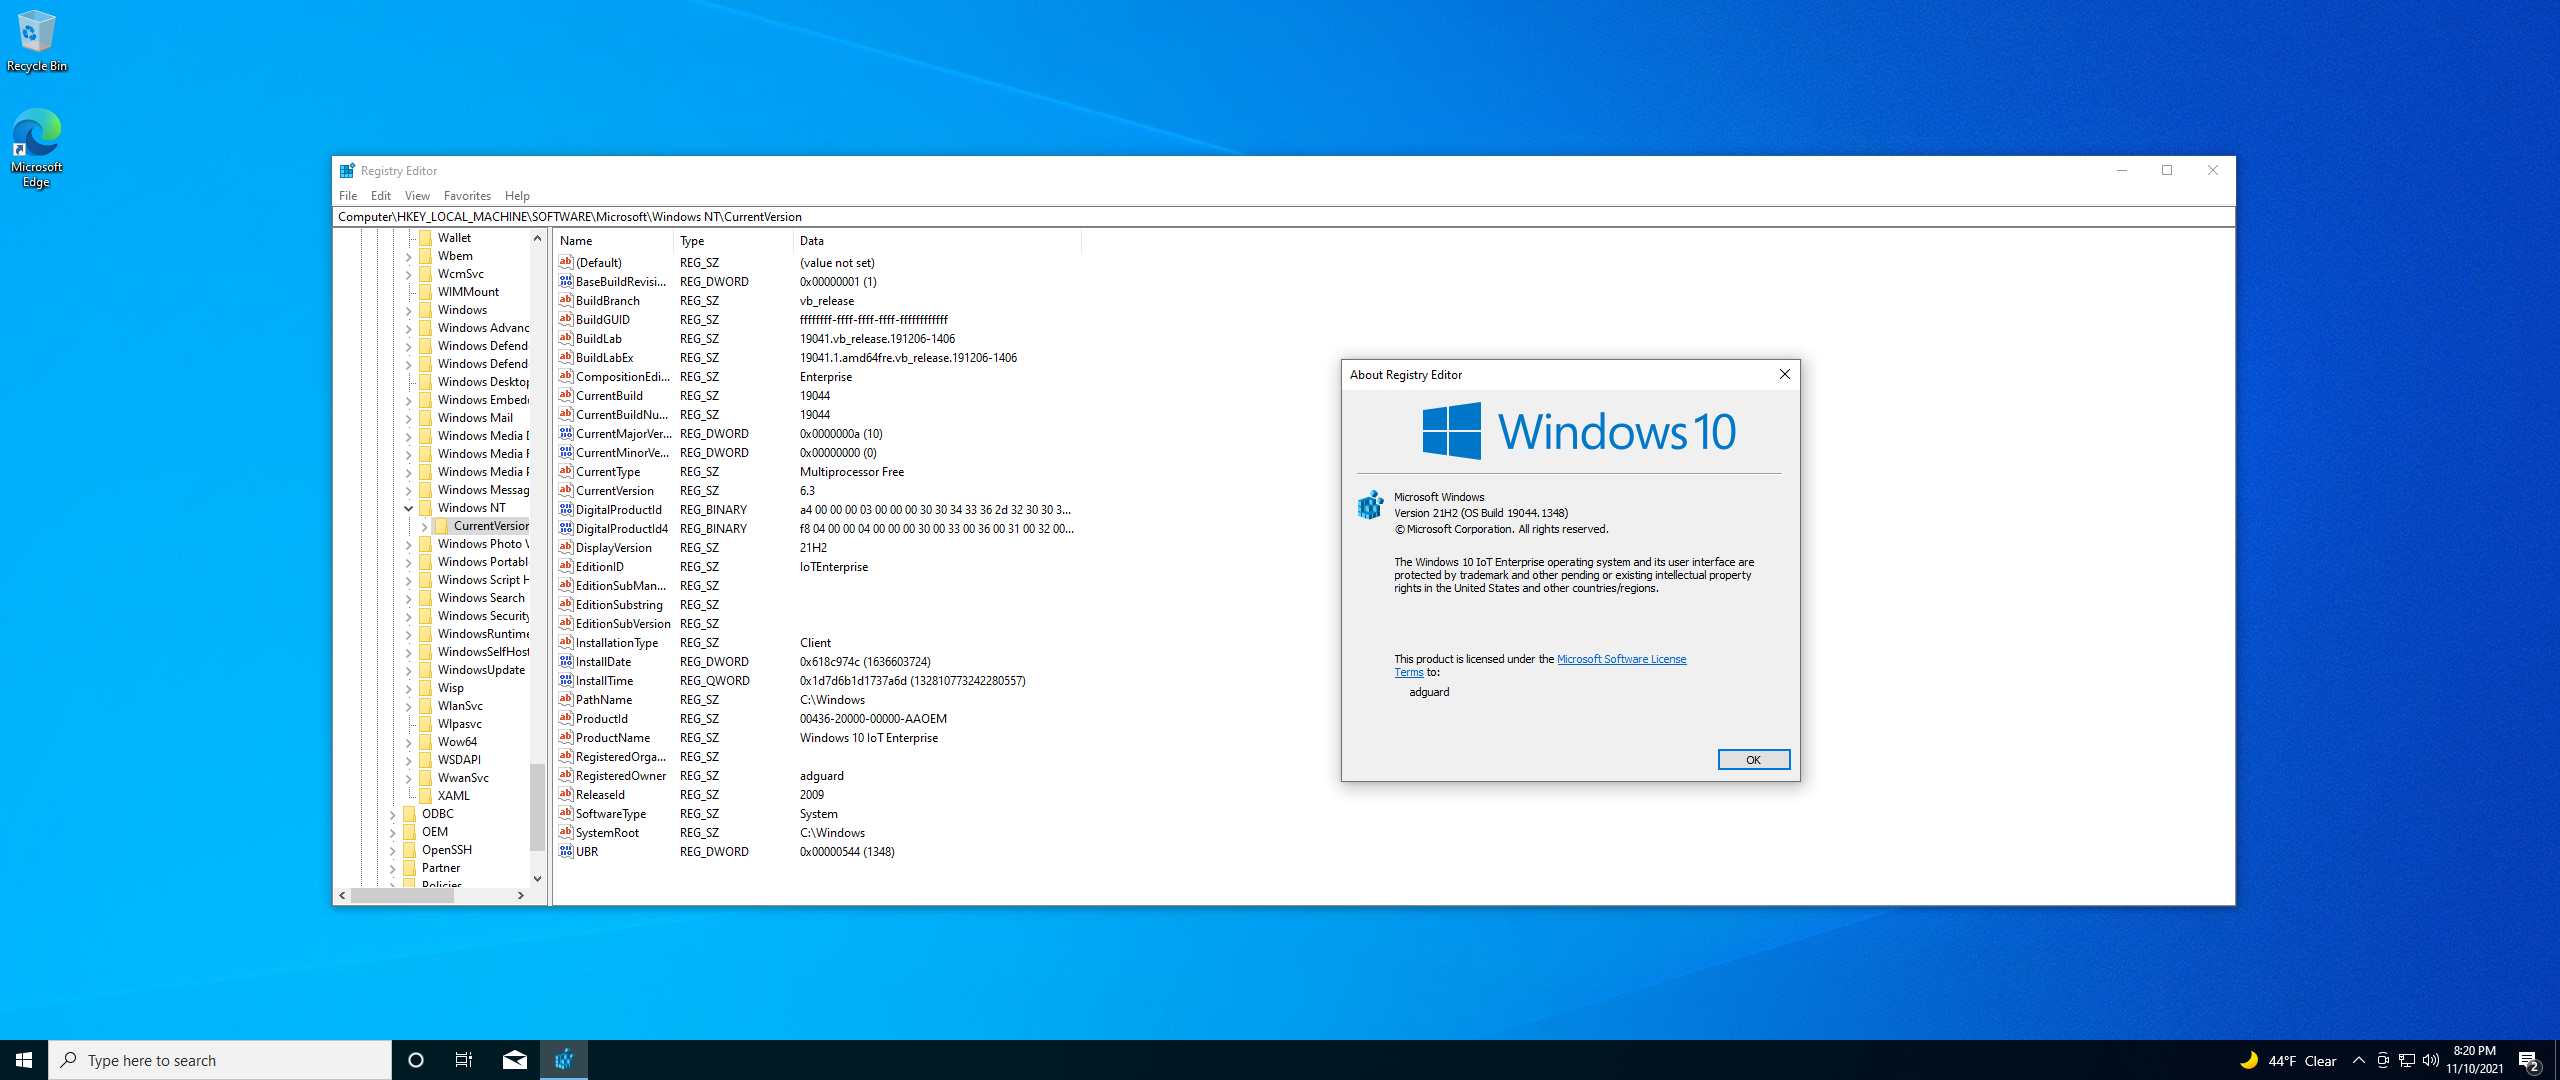Click the tree pane vertical scrollbar thumb
2560x1080 pixels.
[x=537, y=808]
